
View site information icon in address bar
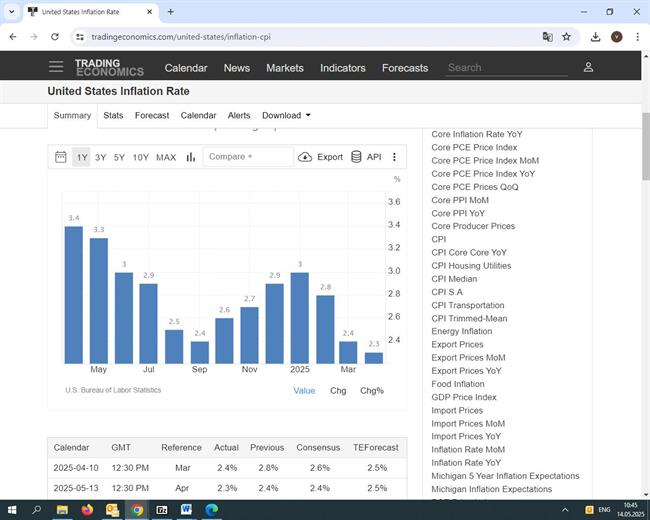[x=80, y=37]
